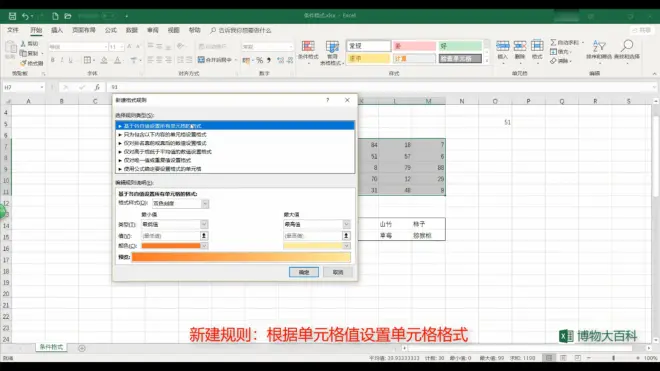Expand cell styles gallery more arrow
Screen dimensions: 660x371
487,61
